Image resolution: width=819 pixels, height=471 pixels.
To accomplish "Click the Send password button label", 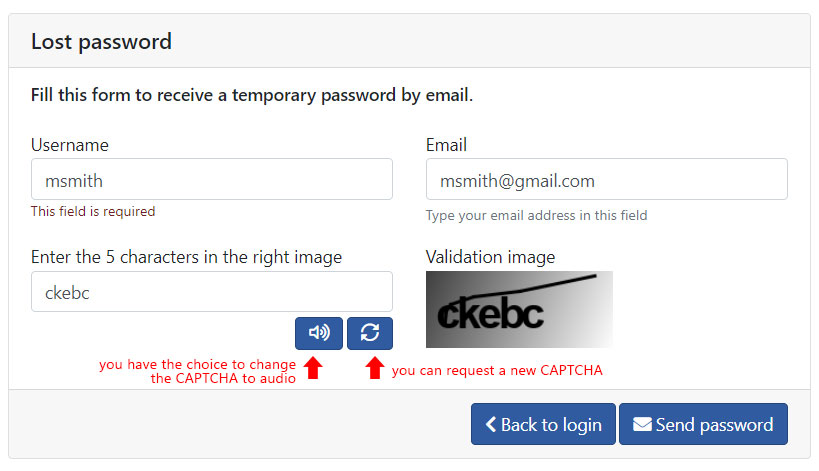I will tap(714, 425).
